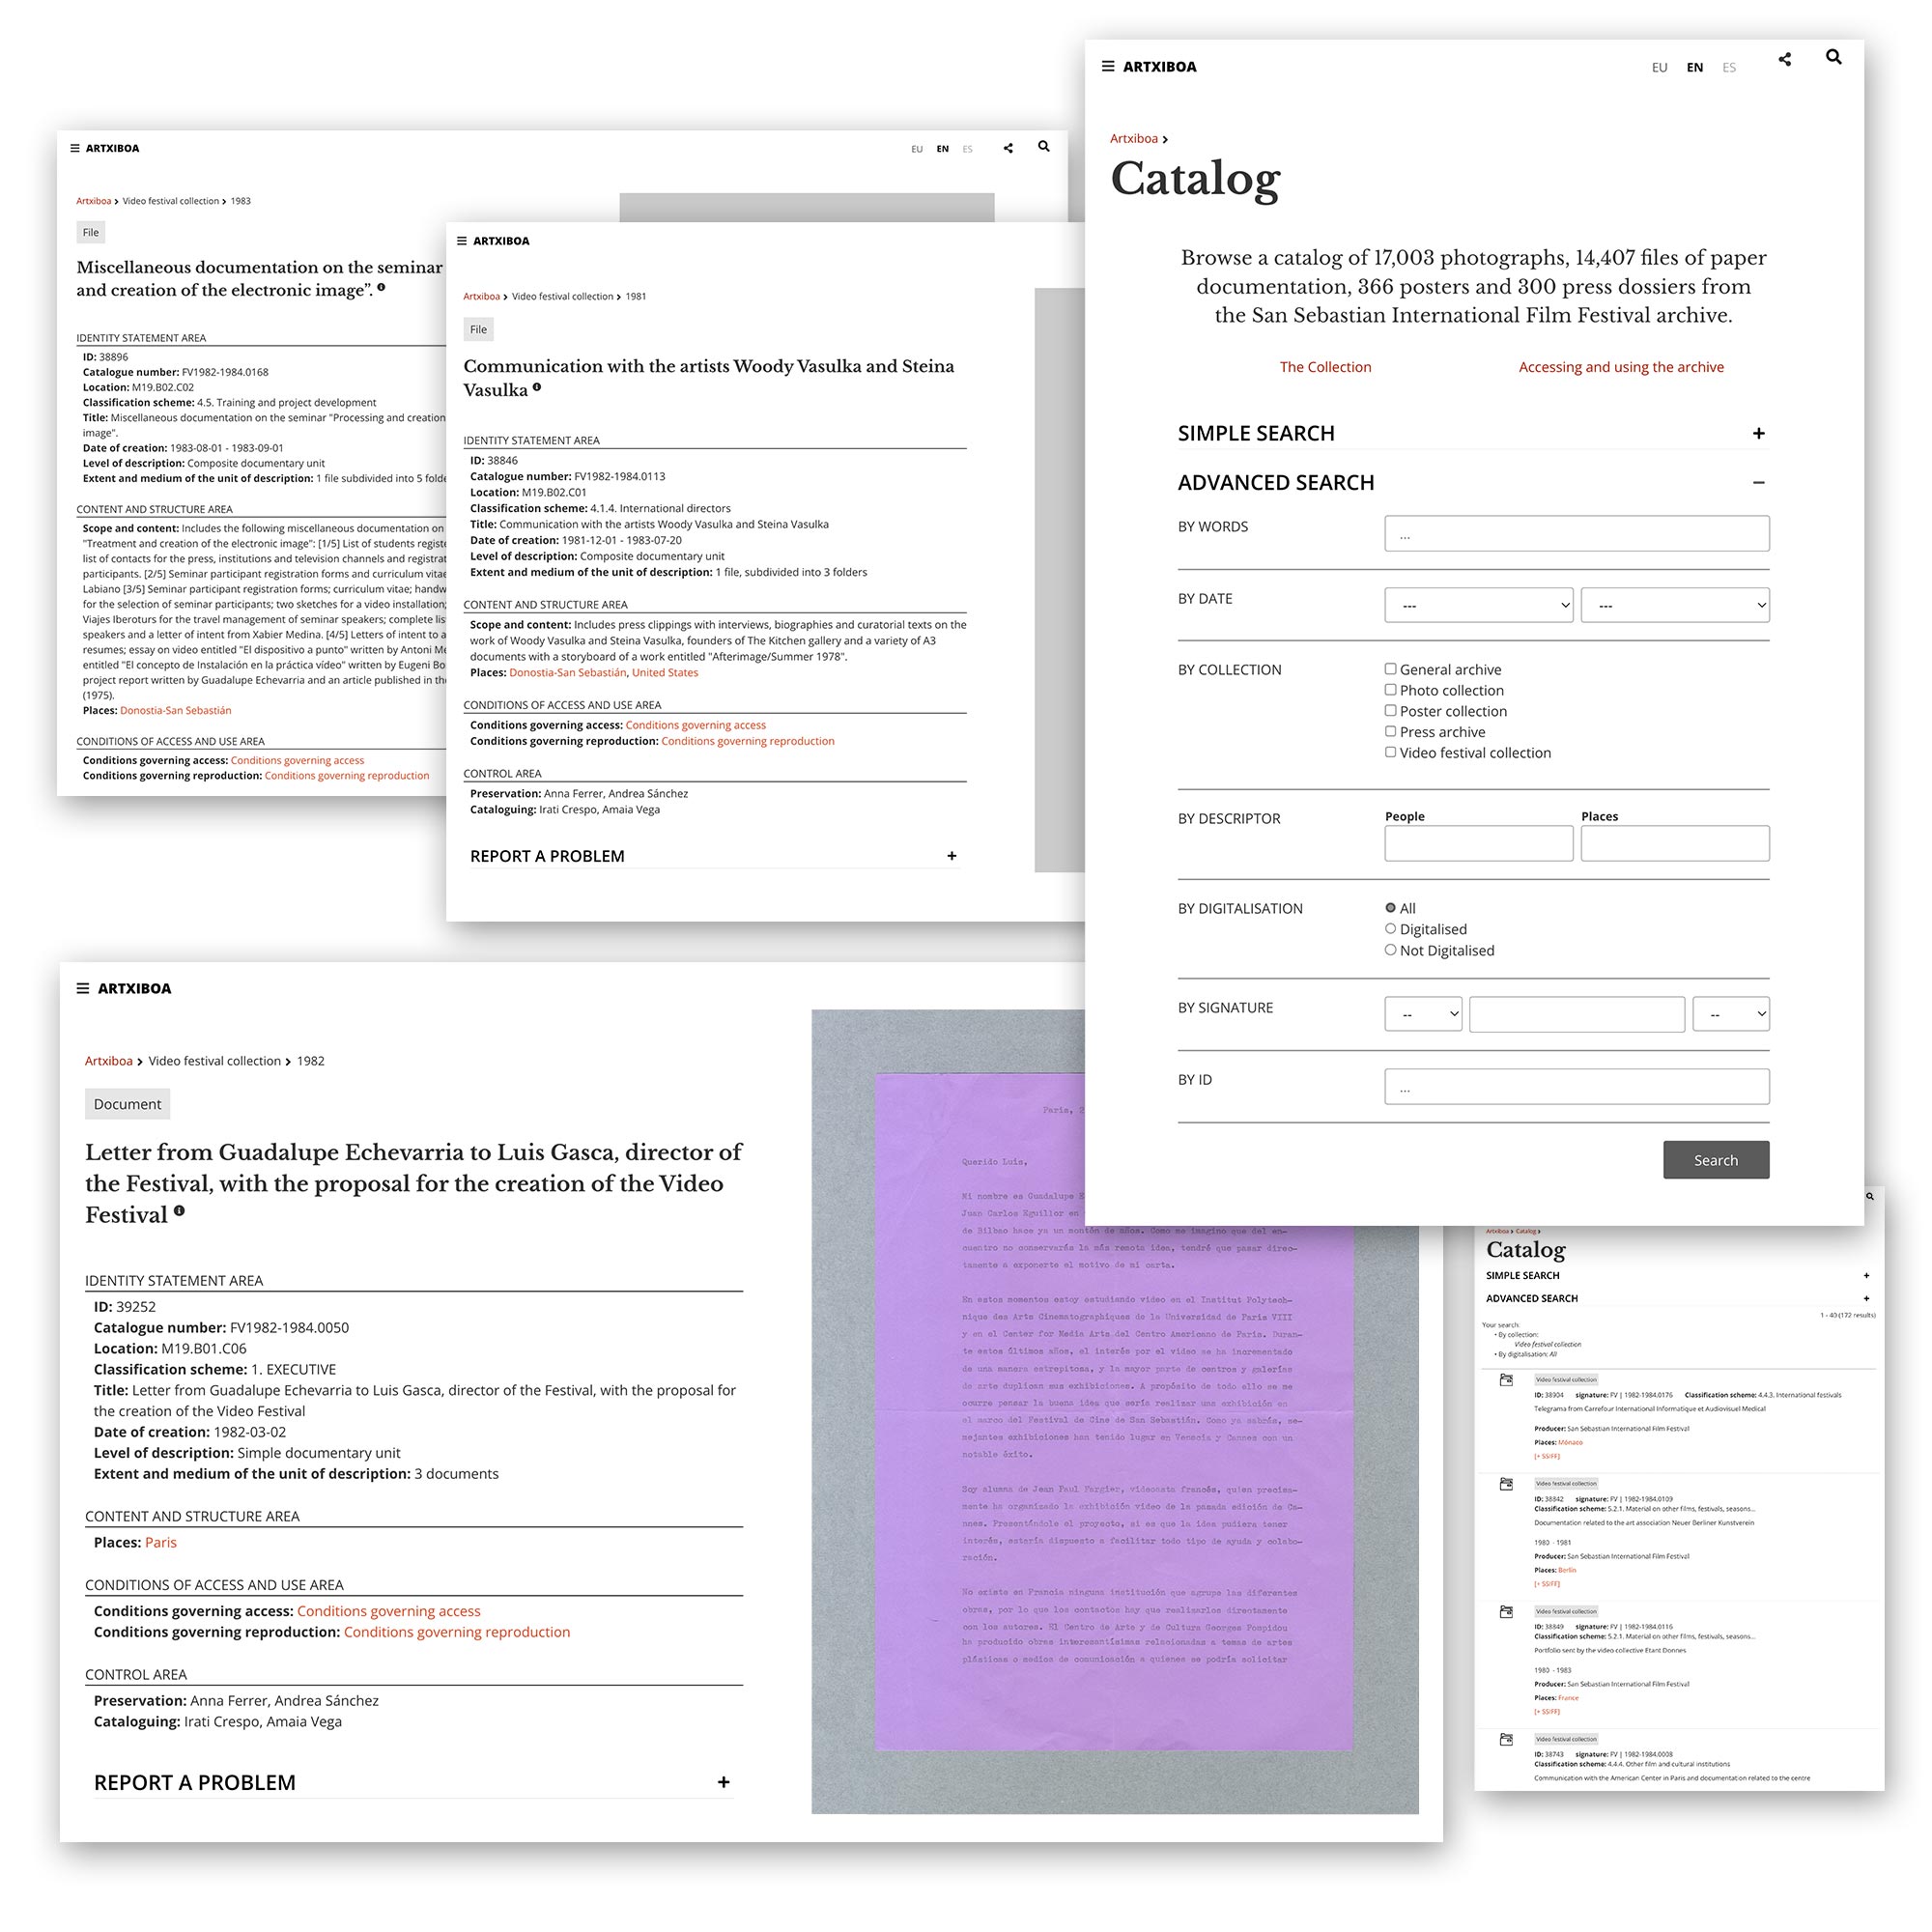Click info icon beside Woody Vasulka title
This screenshot has height=1932, width=1932.
pos(537,387)
